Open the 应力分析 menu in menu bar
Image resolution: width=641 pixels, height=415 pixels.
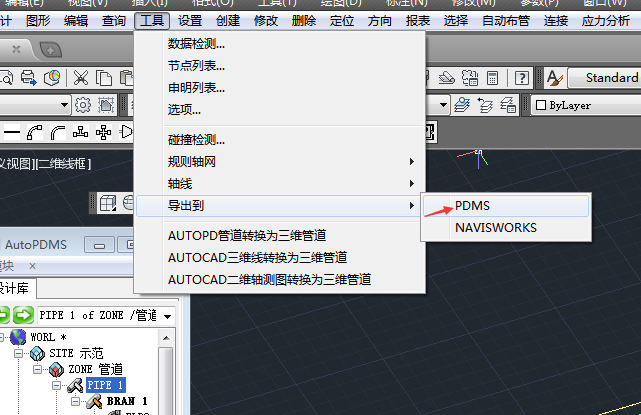605,20
